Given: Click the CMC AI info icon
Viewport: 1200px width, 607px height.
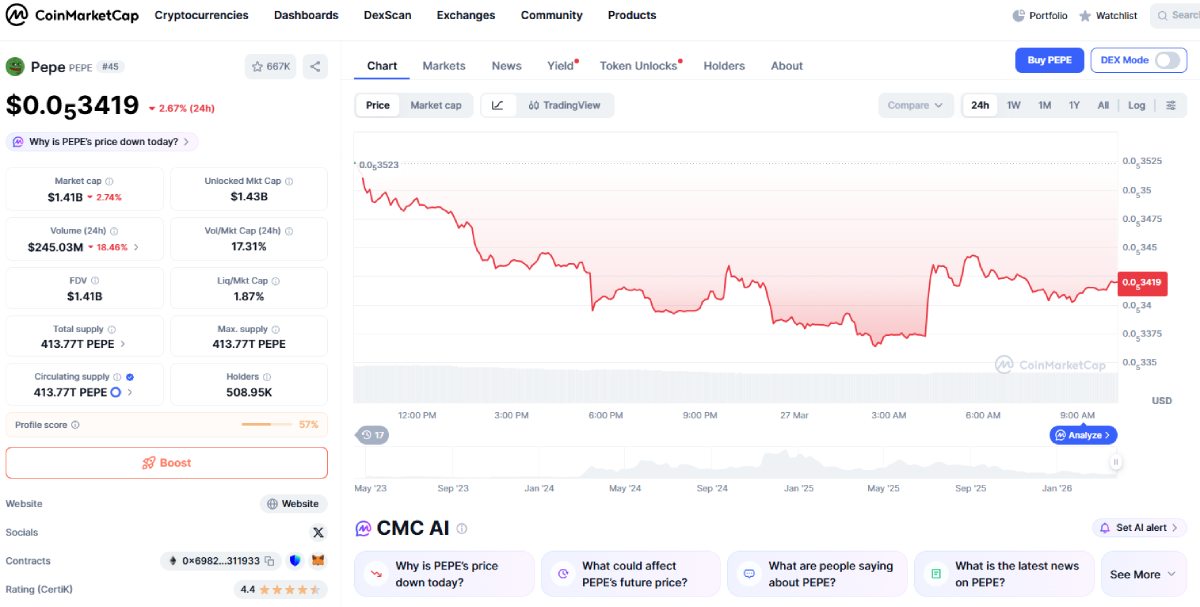Looking at the screenshot, I should pyautogui.click(x=462, y=528).
